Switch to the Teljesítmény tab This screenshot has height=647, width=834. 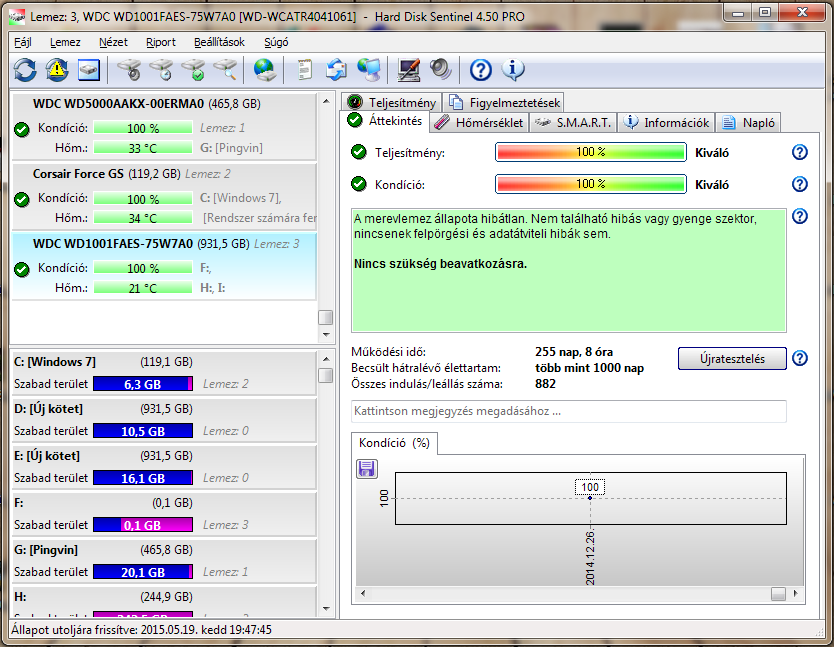pyautogui.click(x=392, y=102)
